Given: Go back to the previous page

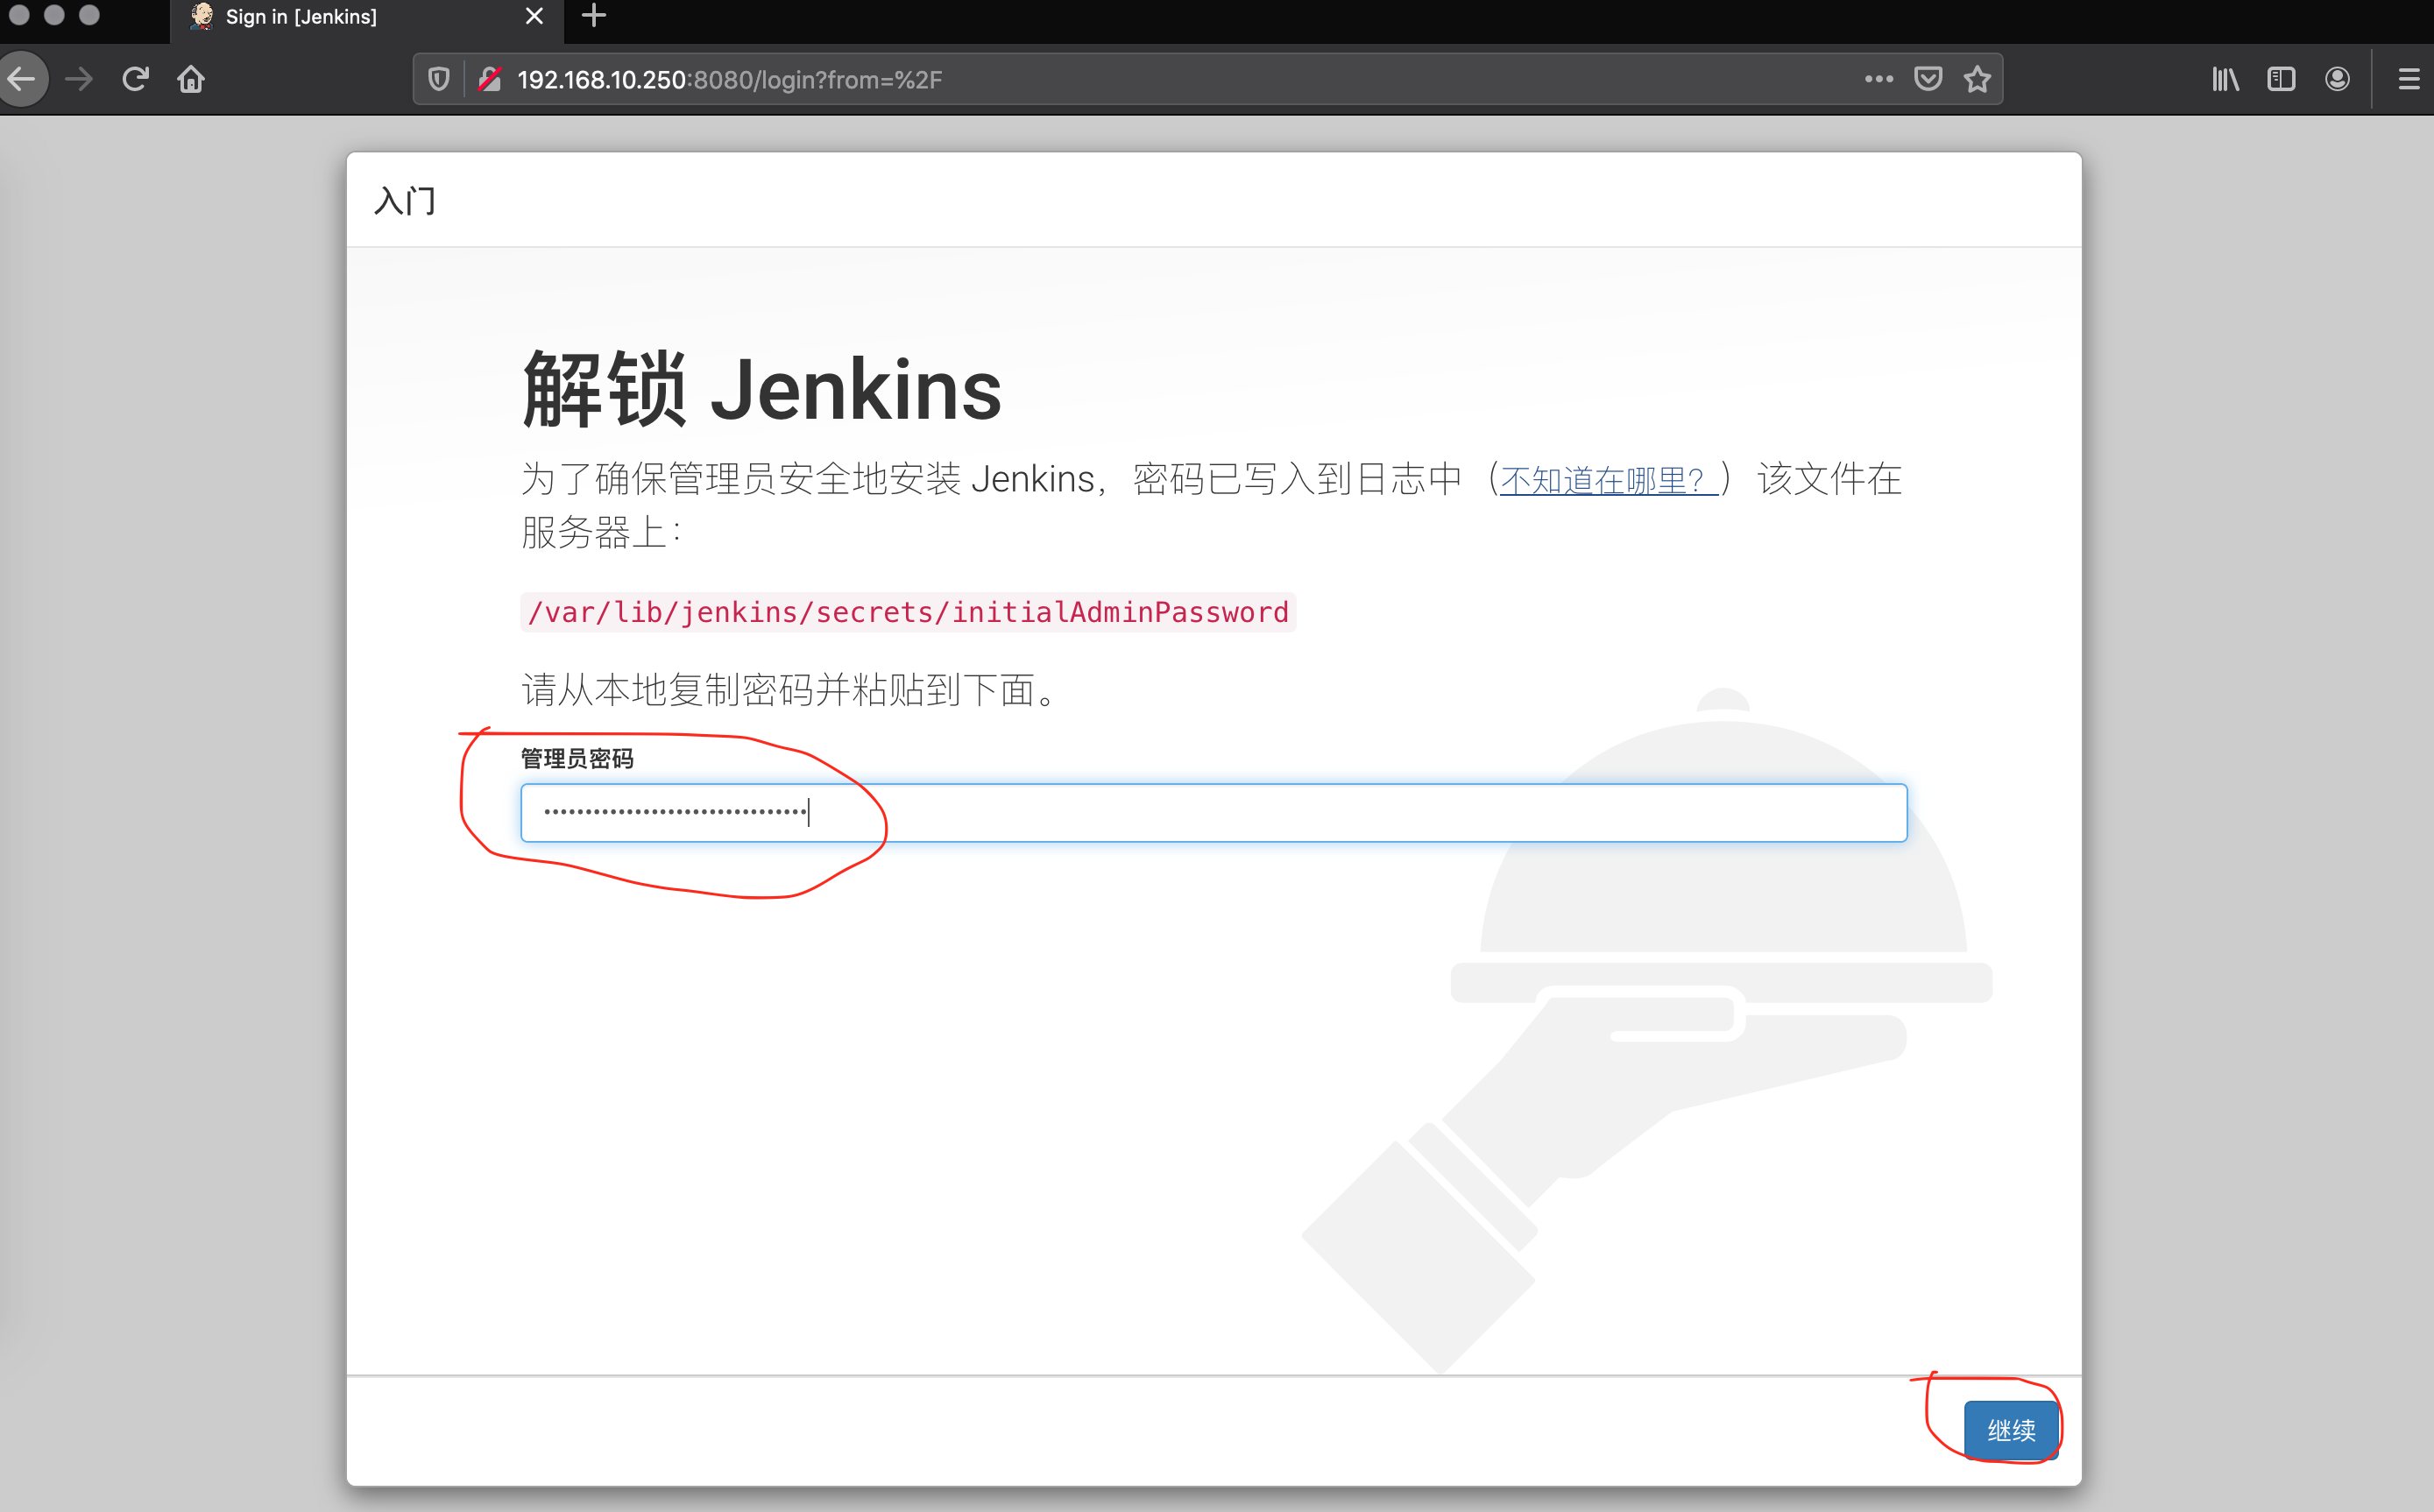Looking at the screenshot, I should tap(22, 79).
